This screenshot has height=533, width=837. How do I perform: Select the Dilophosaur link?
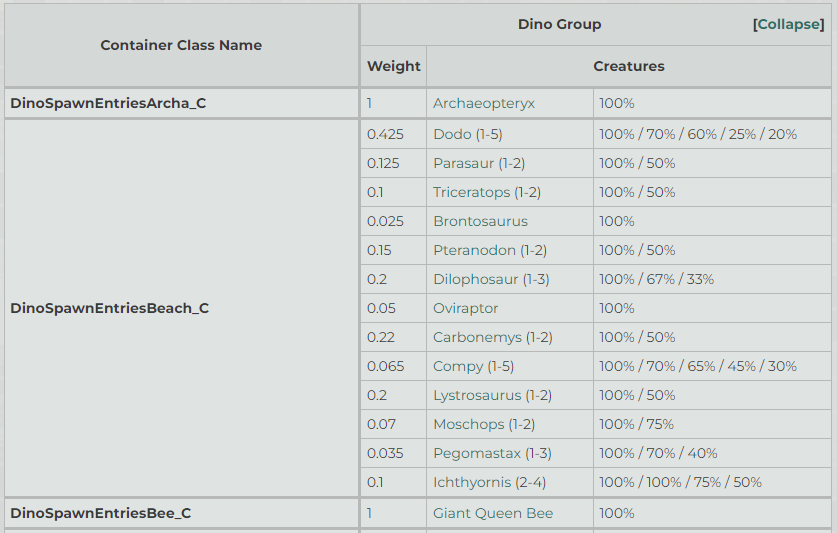(x=475, y=279)
